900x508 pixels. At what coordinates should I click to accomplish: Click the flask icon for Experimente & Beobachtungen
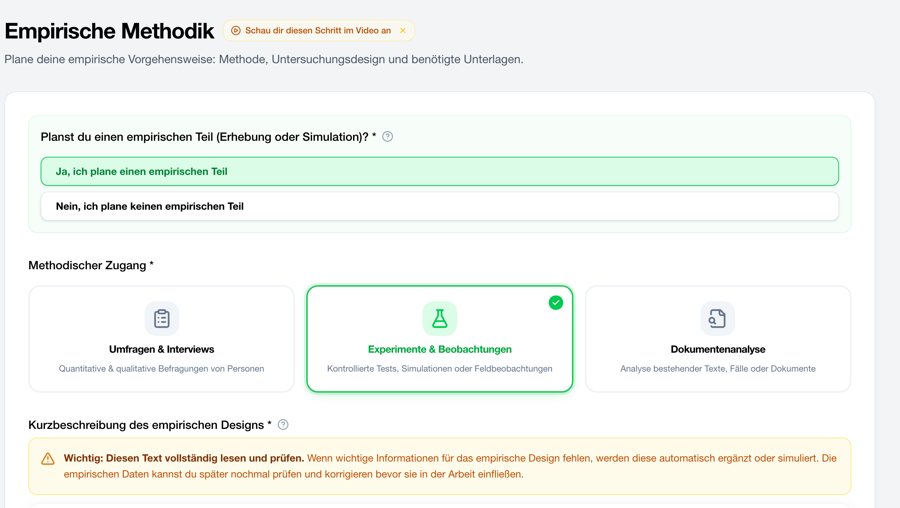[x=440, y=319]
